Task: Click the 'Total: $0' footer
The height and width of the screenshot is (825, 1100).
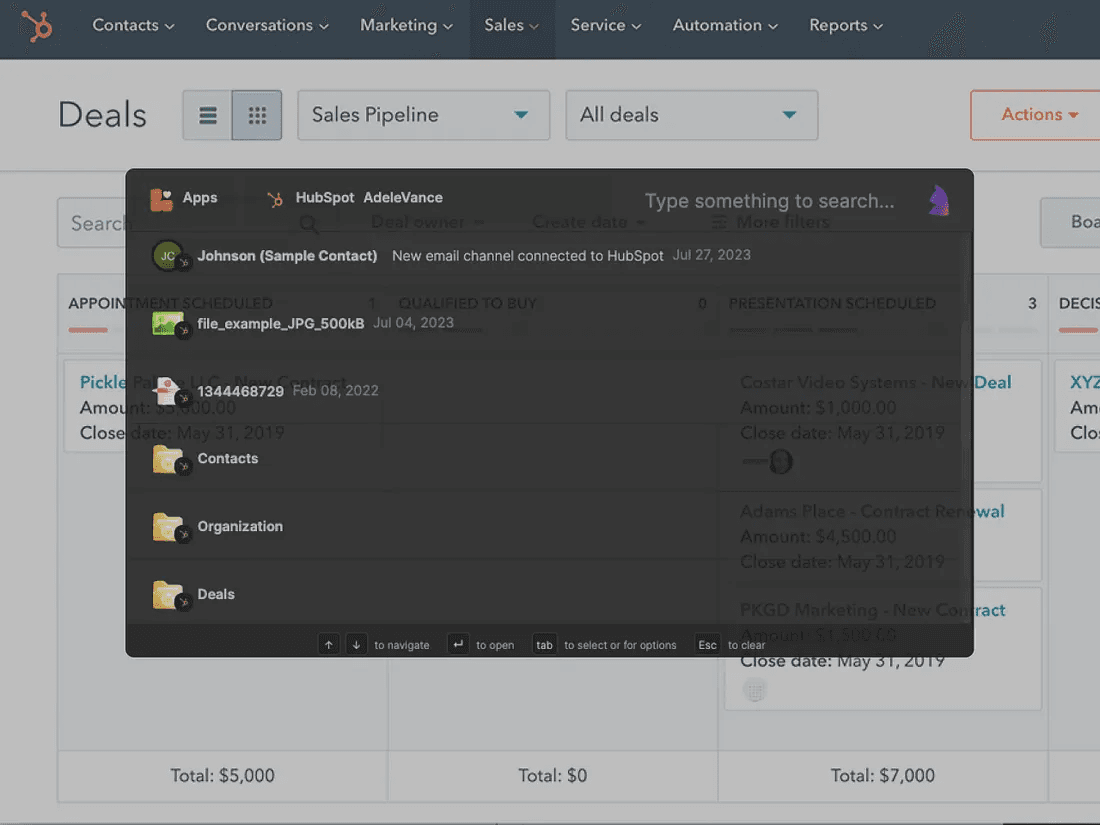Action: [x=552, y=776]
